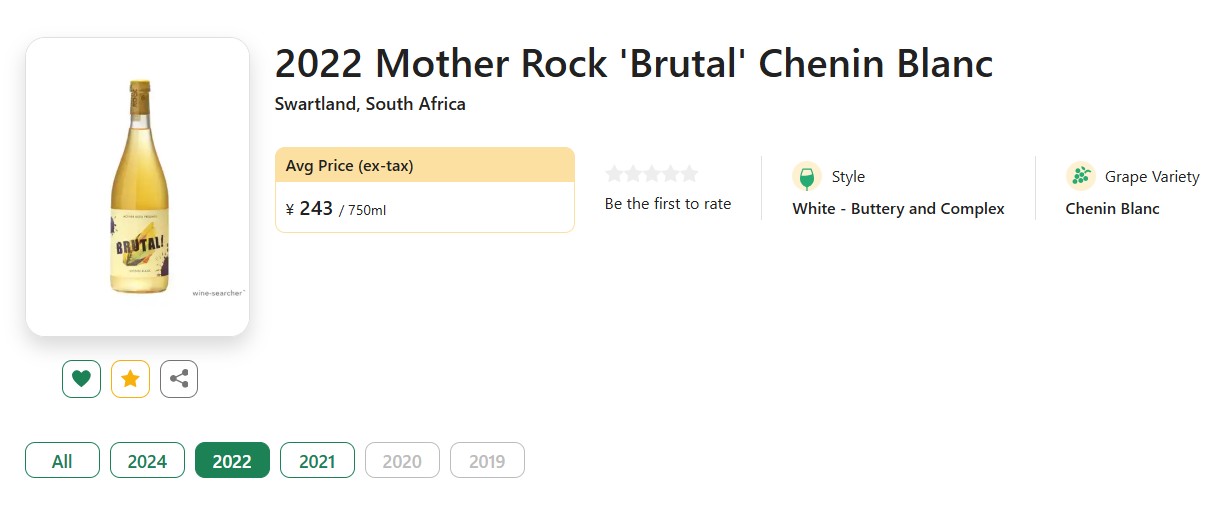Select the All vintages tab
Screen dimensions: 1228x512
[x=62, y=461]
